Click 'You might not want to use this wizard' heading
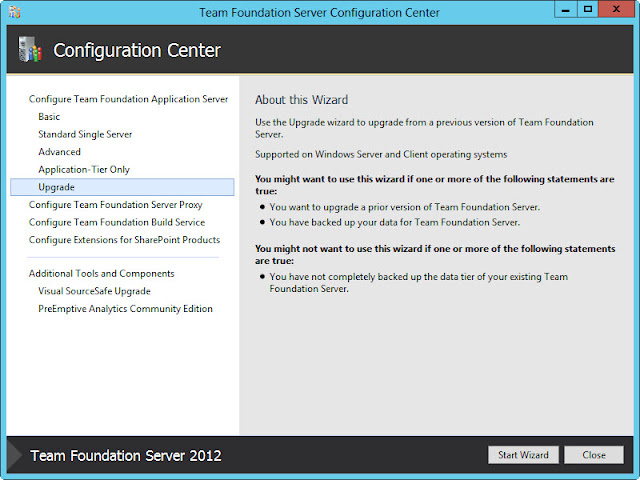The width and height of the screenshot is (640, 480). tap(435, 254)
